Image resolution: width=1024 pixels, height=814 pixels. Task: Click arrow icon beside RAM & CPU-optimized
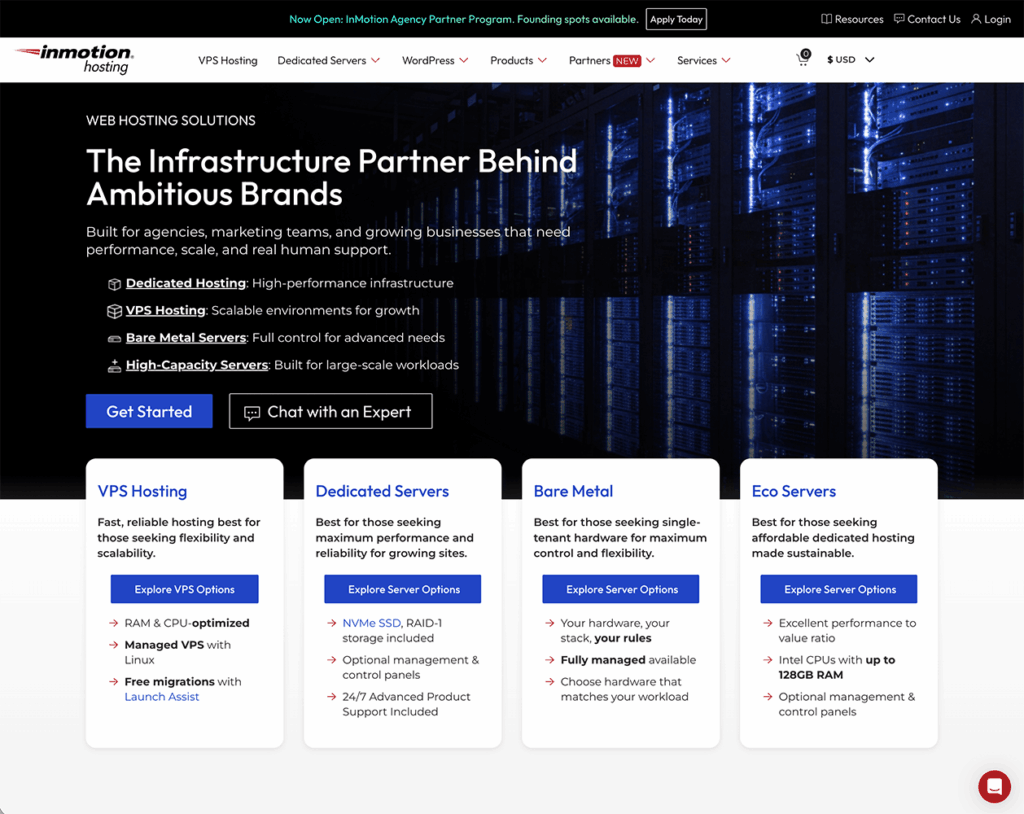tap(114, 623)
